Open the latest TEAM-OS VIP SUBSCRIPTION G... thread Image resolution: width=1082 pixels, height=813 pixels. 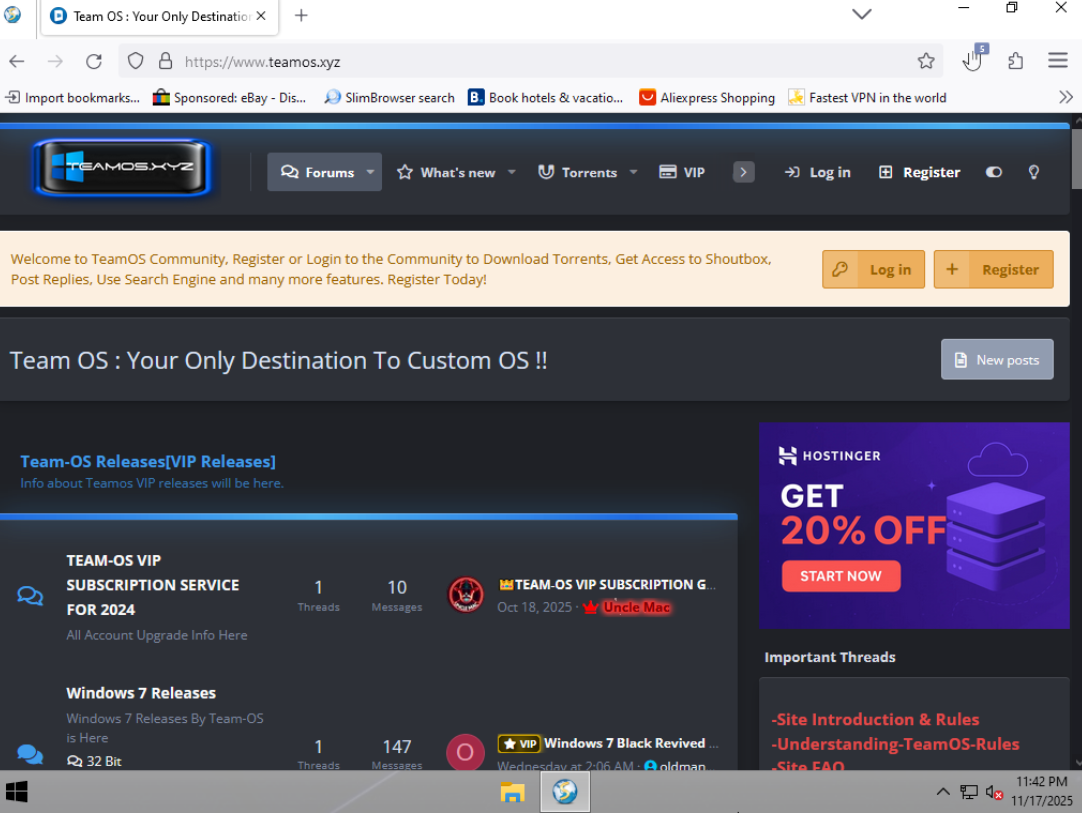tap(607, 585)
